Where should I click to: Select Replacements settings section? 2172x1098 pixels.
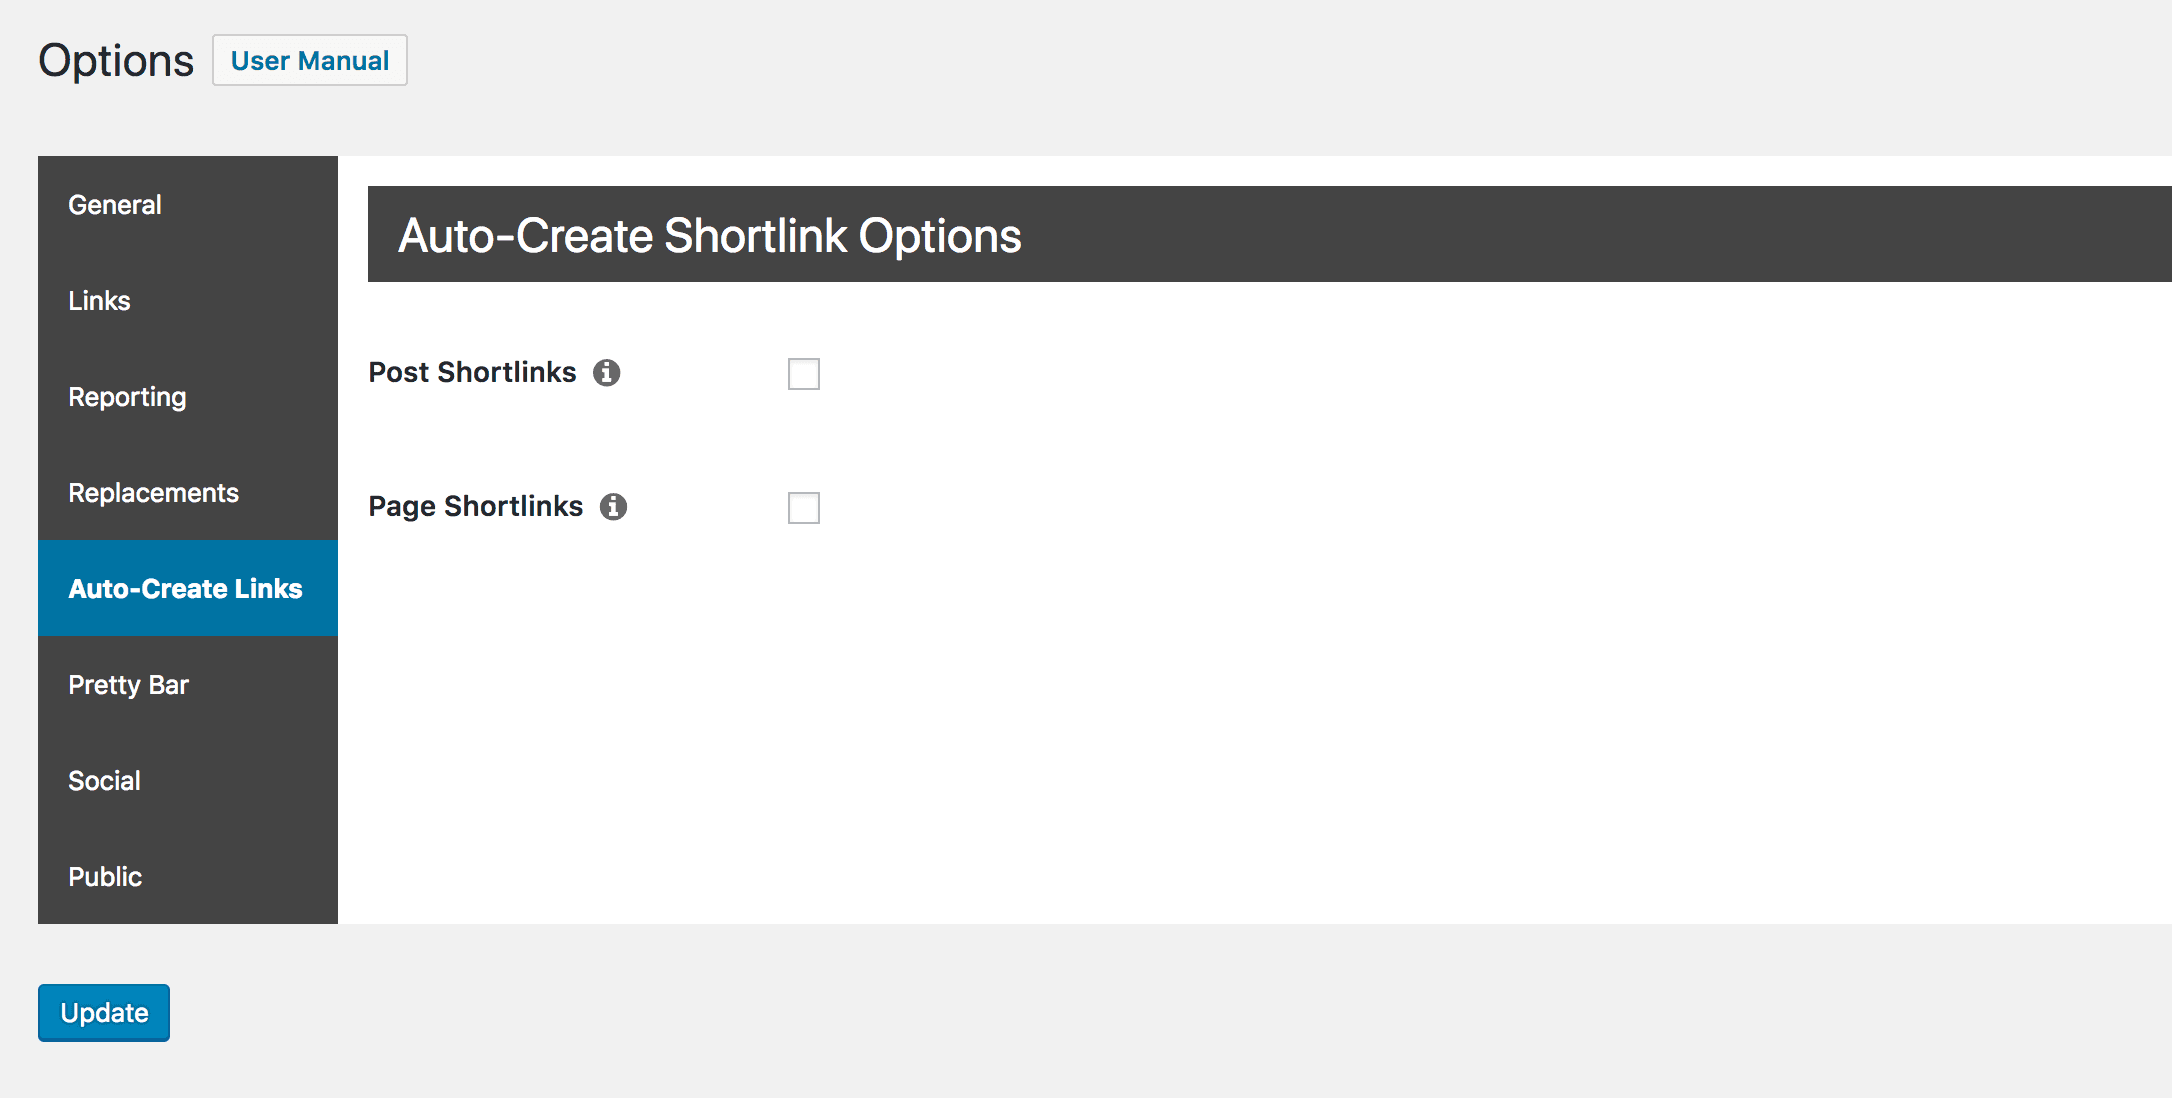click(153, 492)
